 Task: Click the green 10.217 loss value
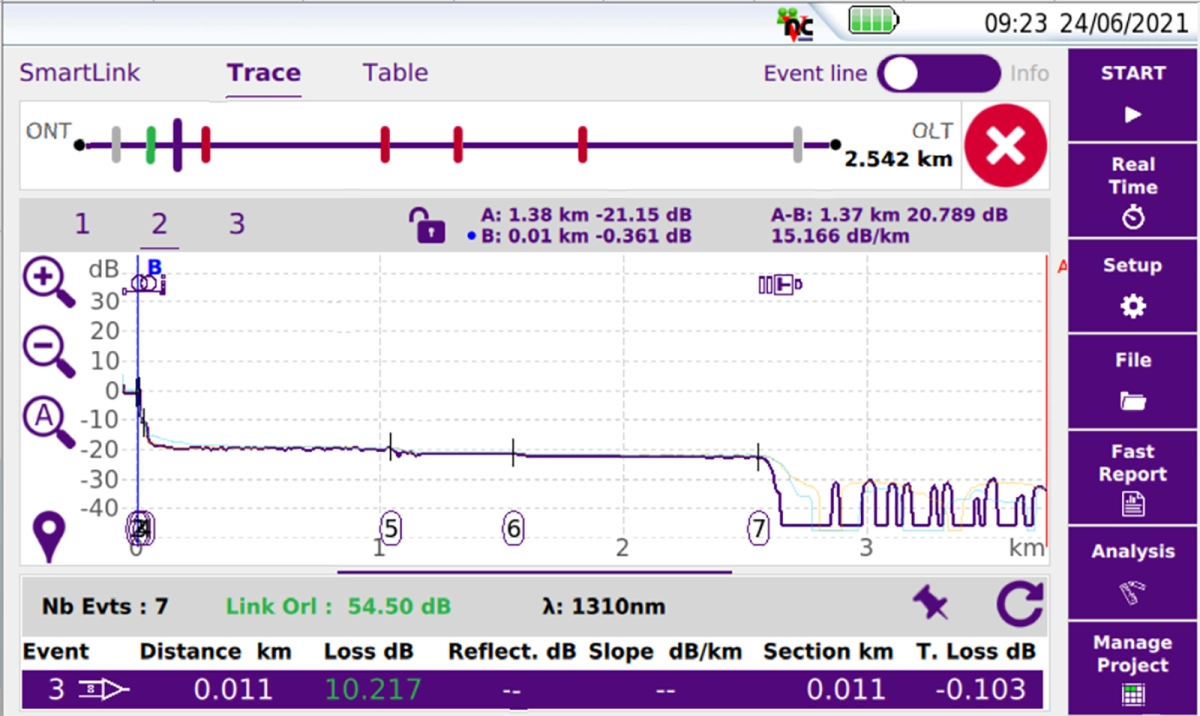(x=371, y=689)
